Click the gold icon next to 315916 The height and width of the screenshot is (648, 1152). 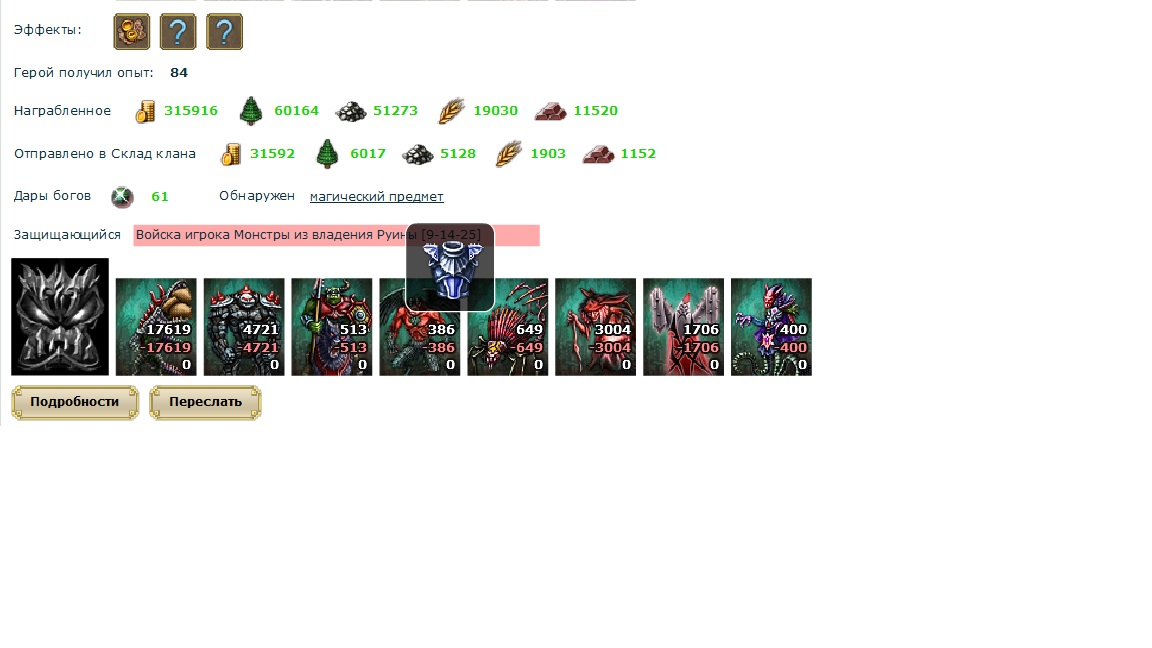(145, 112)
